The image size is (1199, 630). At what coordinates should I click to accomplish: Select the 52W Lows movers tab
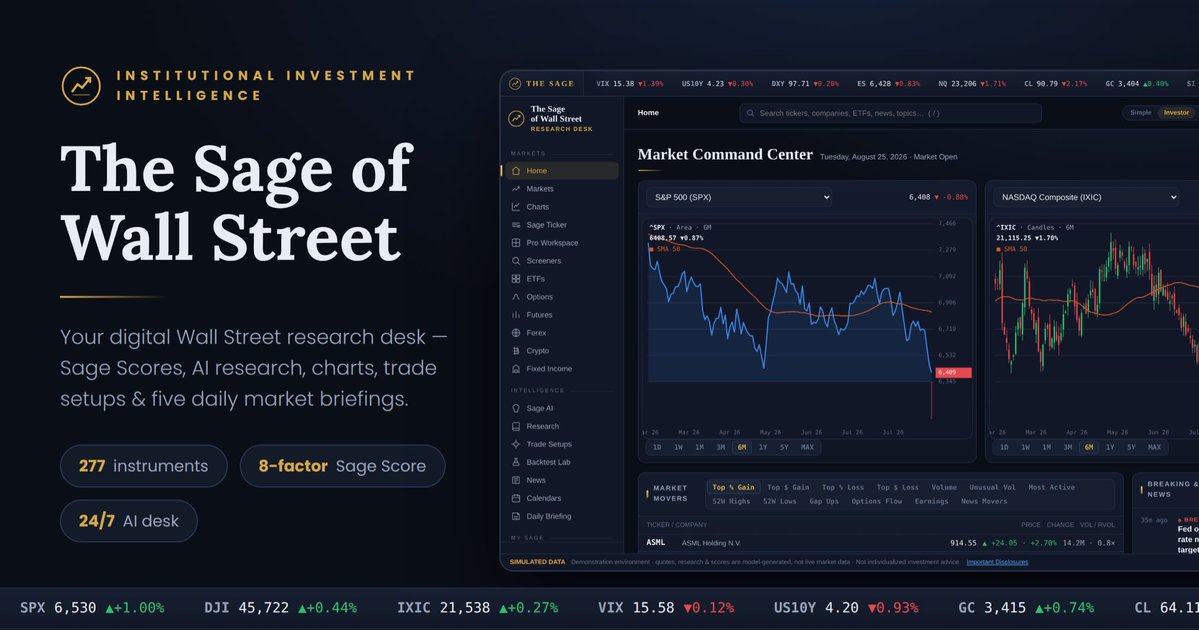[780, 502]
